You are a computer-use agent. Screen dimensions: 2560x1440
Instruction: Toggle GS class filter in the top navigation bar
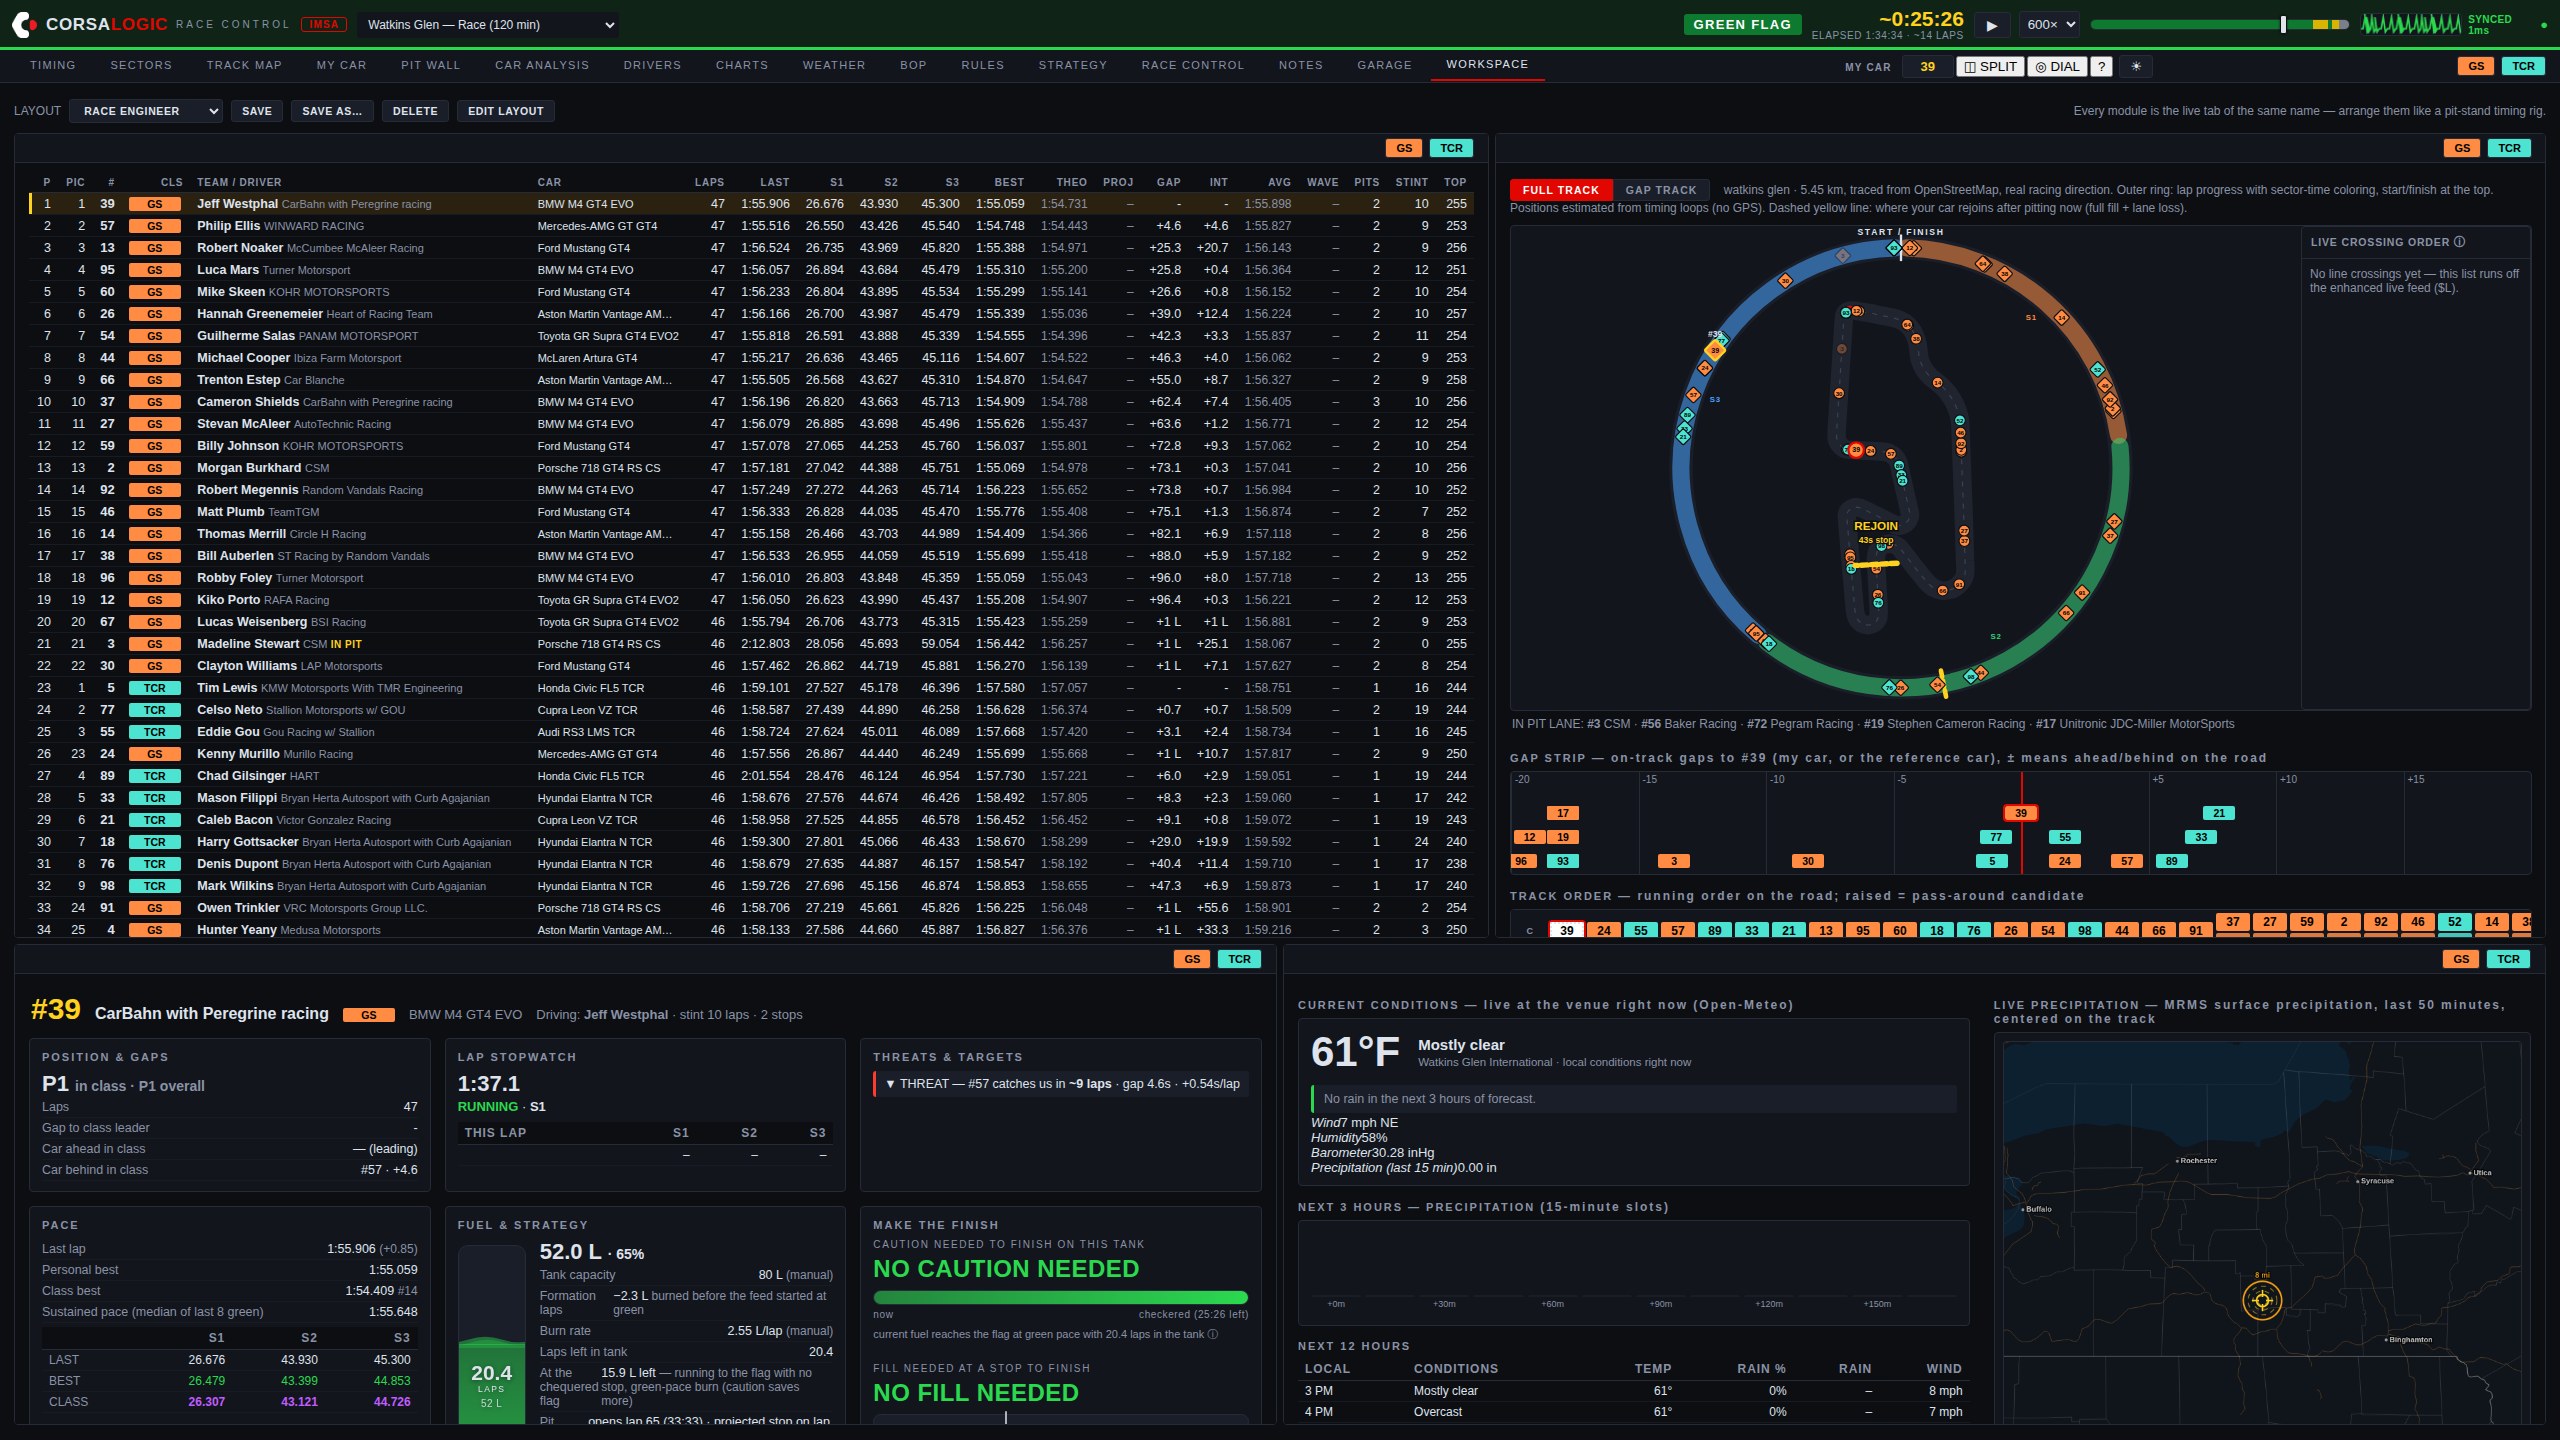coord(2476,66)
